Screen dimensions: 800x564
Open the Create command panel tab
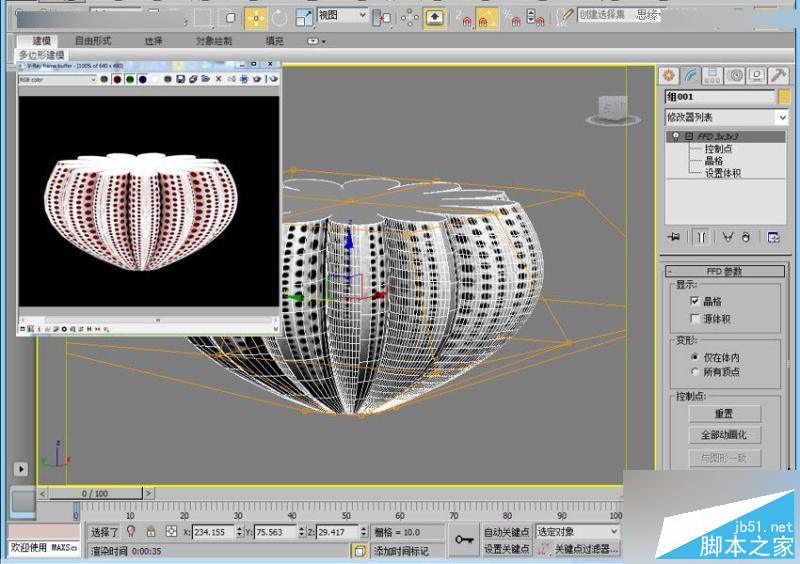pos(668,76)
